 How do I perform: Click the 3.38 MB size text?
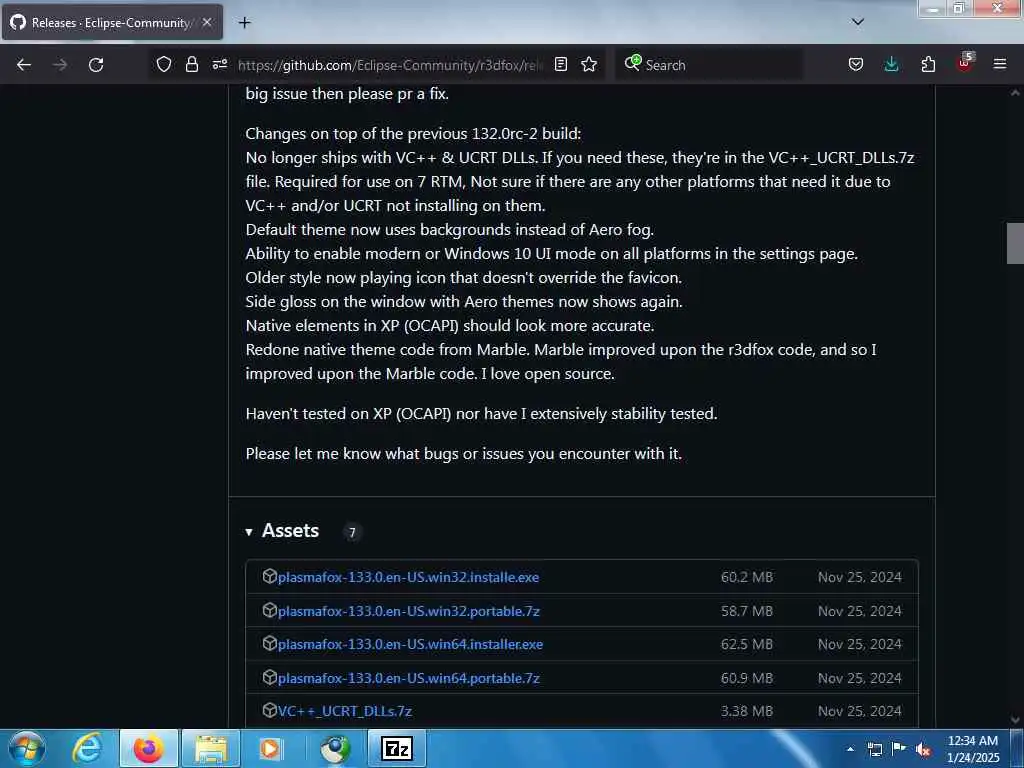(746, 711)
